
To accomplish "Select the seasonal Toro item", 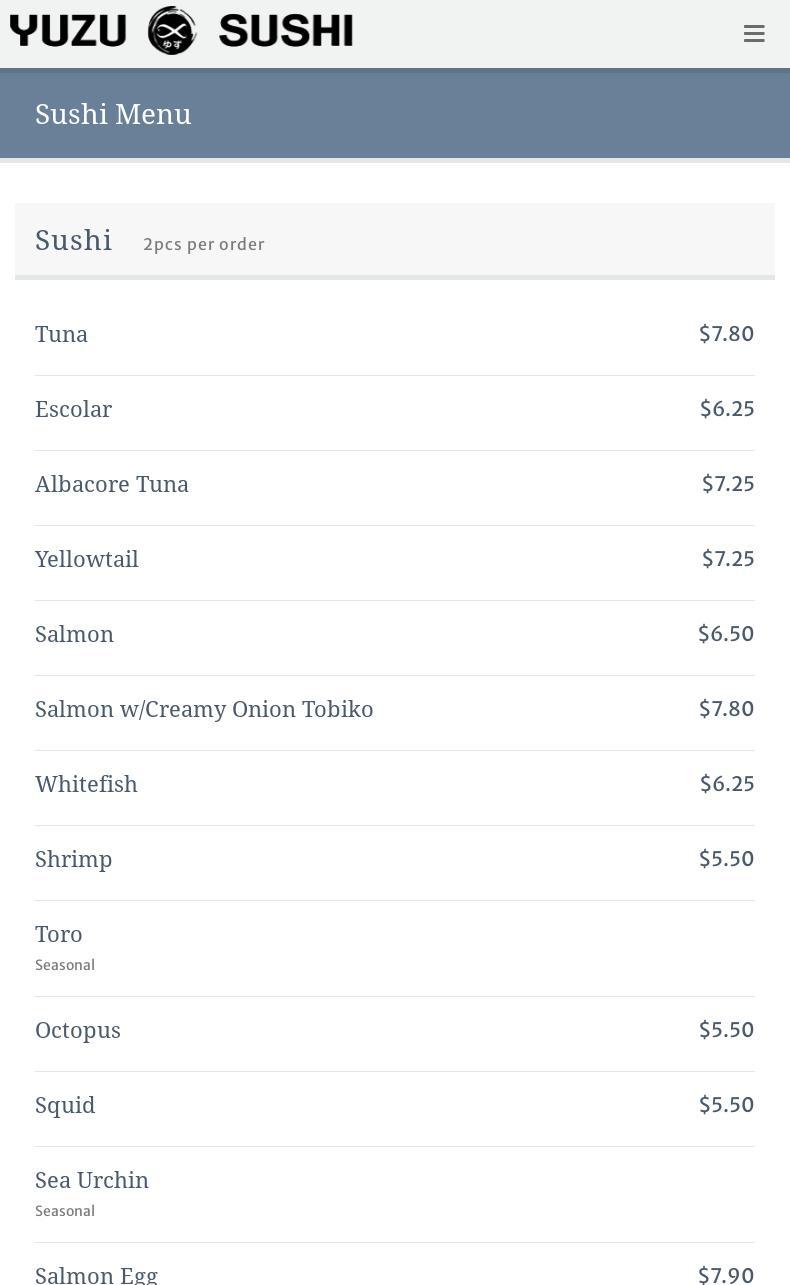I will pos(59,934).
